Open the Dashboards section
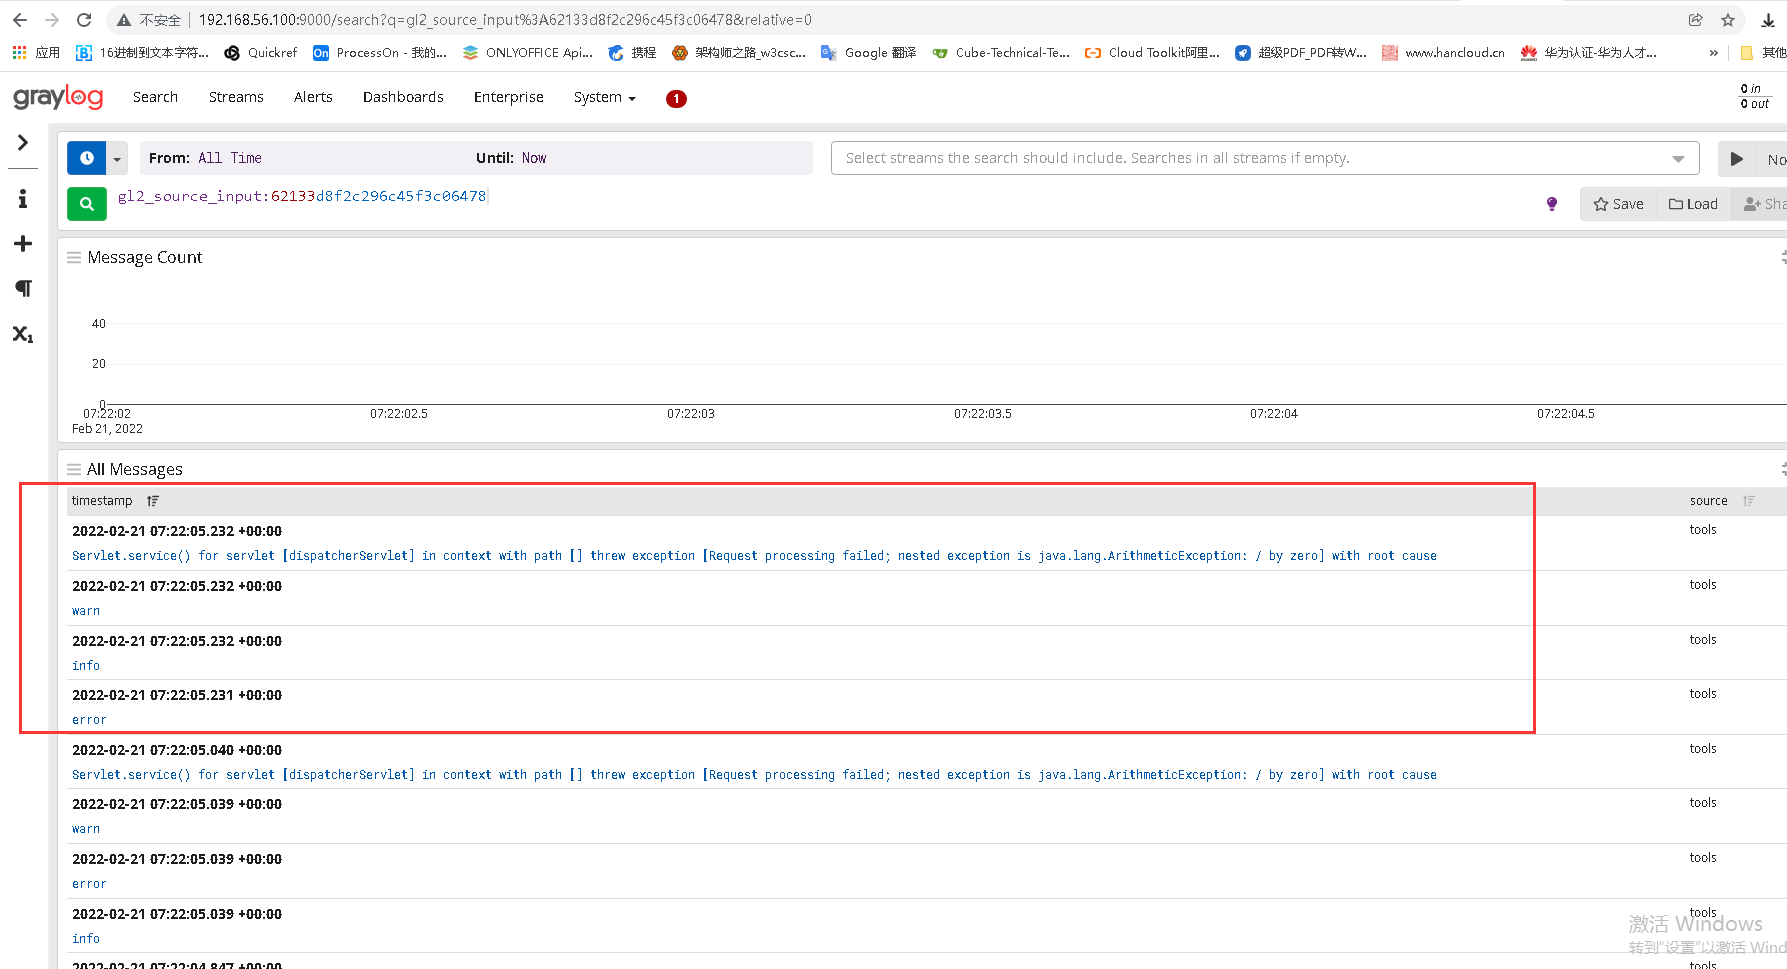 [403, 97]
